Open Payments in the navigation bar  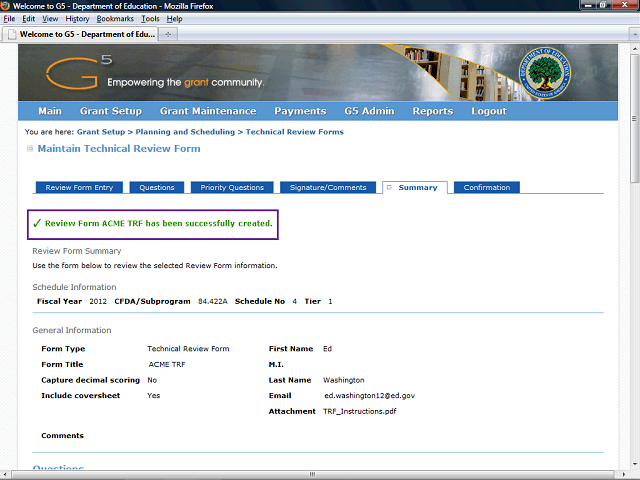(300, 111)
